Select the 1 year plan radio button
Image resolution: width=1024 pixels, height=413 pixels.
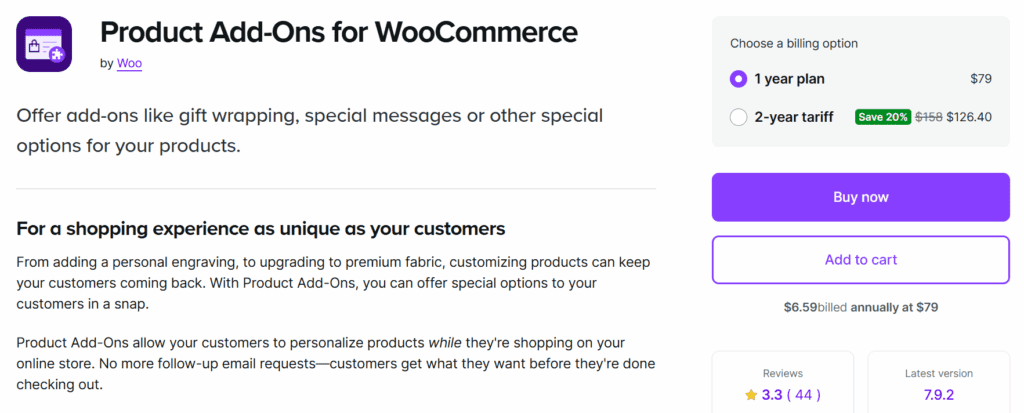click(x=739, y=78)
